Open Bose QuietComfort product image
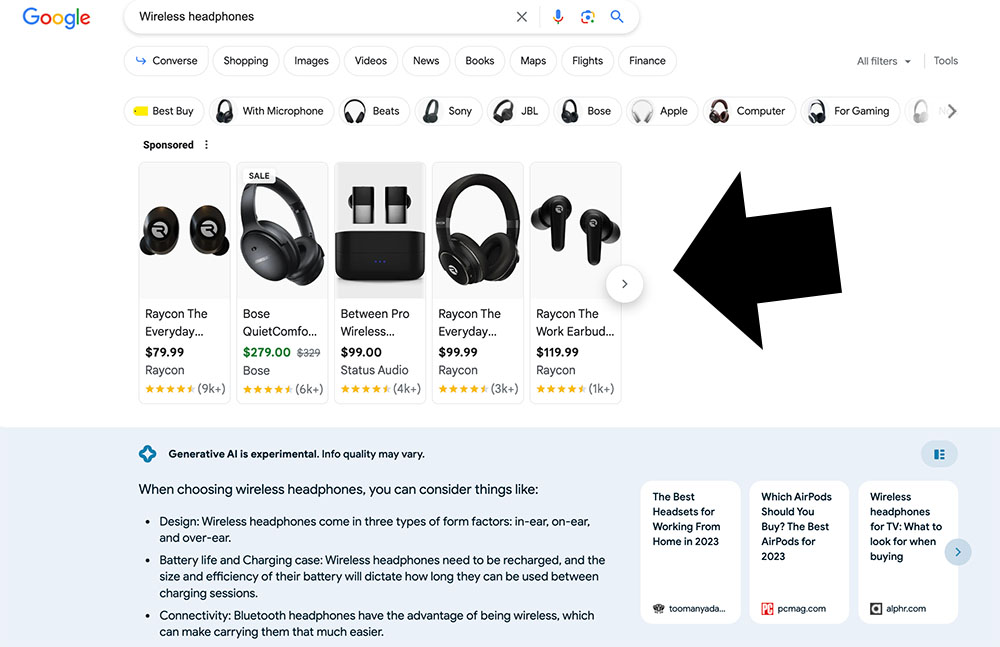1000x647 pixels. coord(282,230)
